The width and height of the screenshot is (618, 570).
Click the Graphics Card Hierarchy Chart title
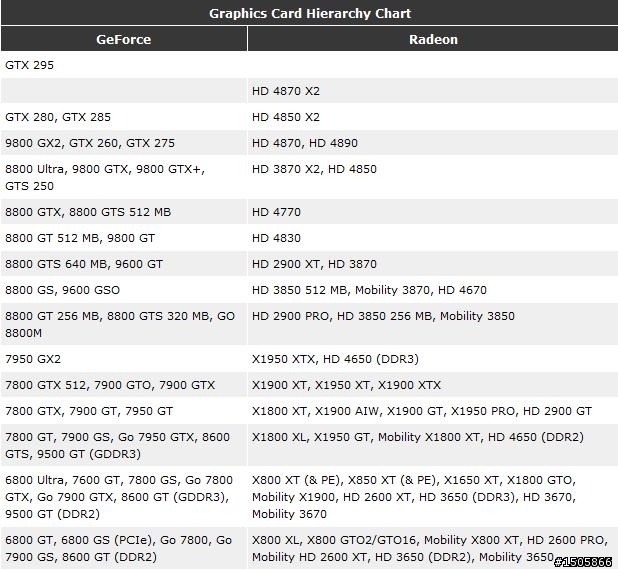click(x=310, y=13)
